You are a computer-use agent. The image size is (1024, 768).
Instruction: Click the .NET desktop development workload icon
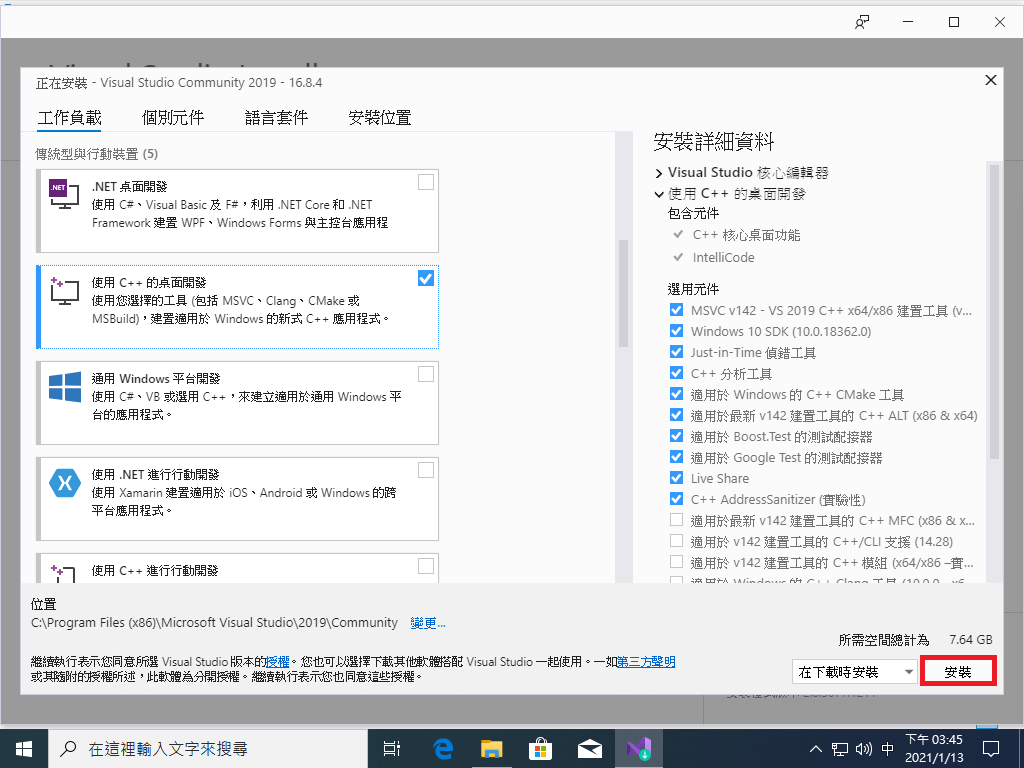click(x=65, y=192)
